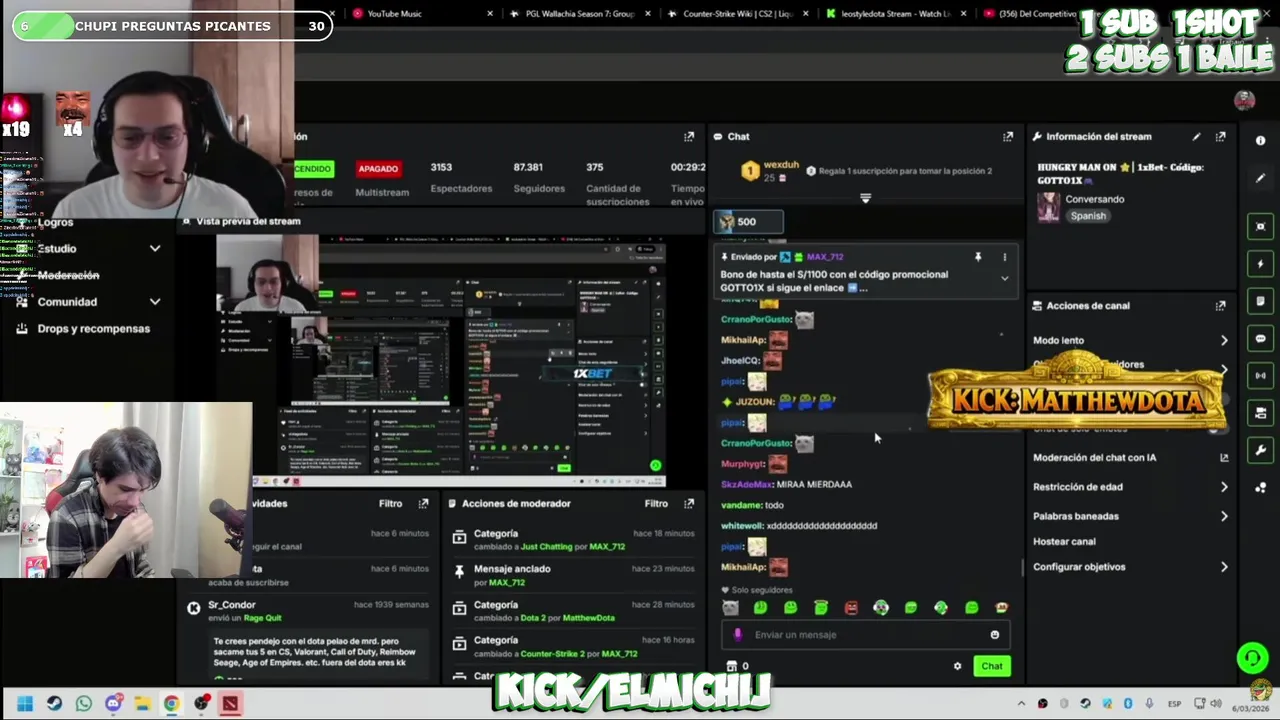Switch to leostyledota Stream tab
This screenshot has height=720, width=1280.
896,14
